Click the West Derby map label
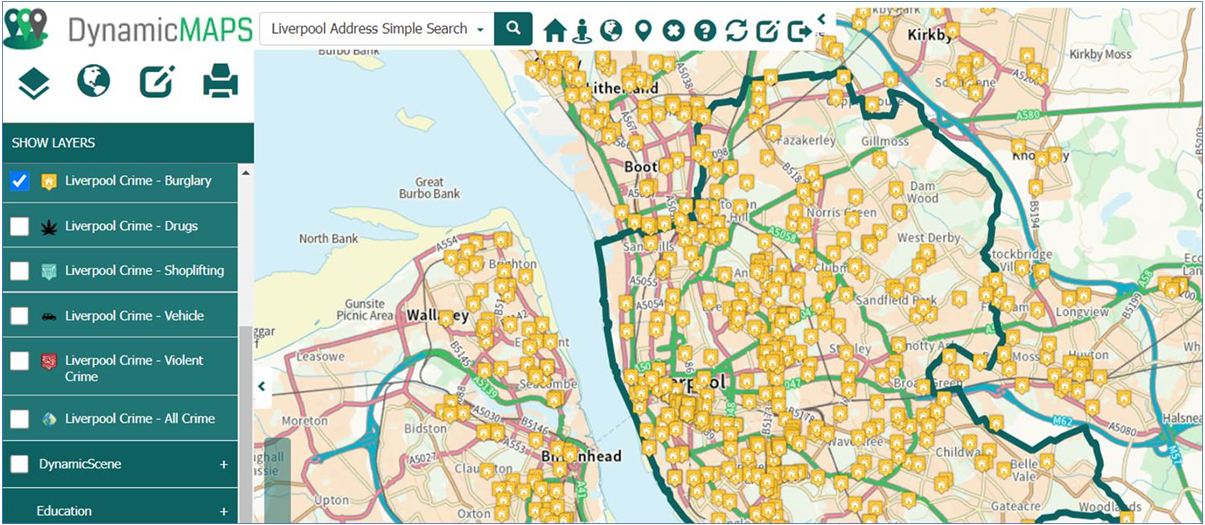 coord(929,238)
